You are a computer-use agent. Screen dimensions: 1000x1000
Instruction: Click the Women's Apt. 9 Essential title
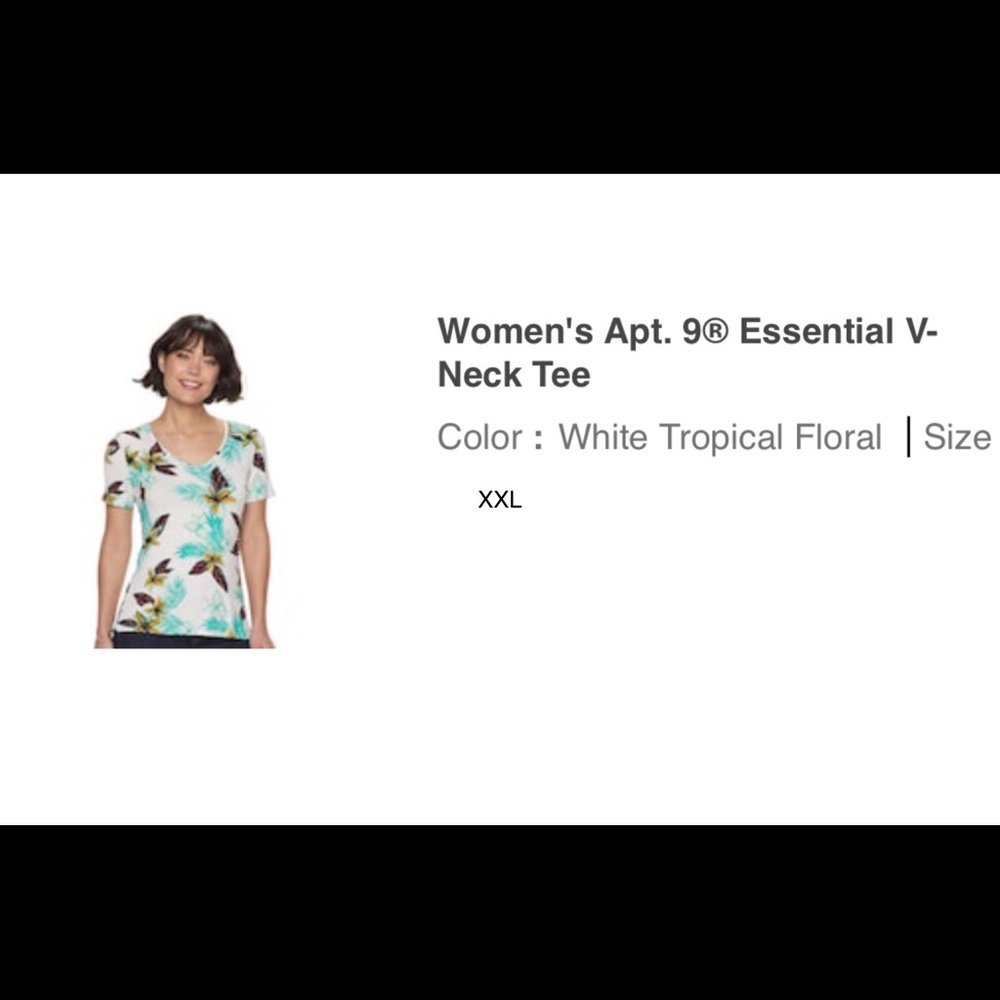click(x=688, y=352)
